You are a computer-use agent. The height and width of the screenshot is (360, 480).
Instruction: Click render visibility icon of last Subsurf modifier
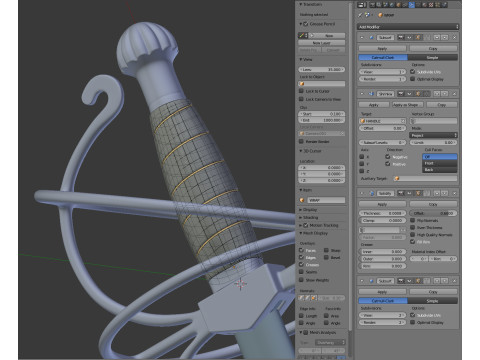pyautogui.click(x=401, y=281)
